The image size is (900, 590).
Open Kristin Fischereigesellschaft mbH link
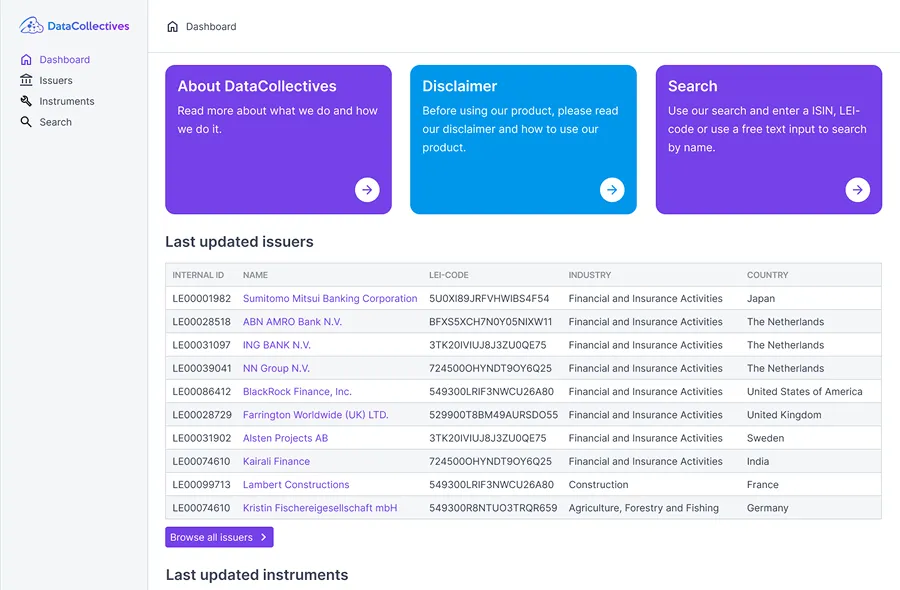[320, 508]
